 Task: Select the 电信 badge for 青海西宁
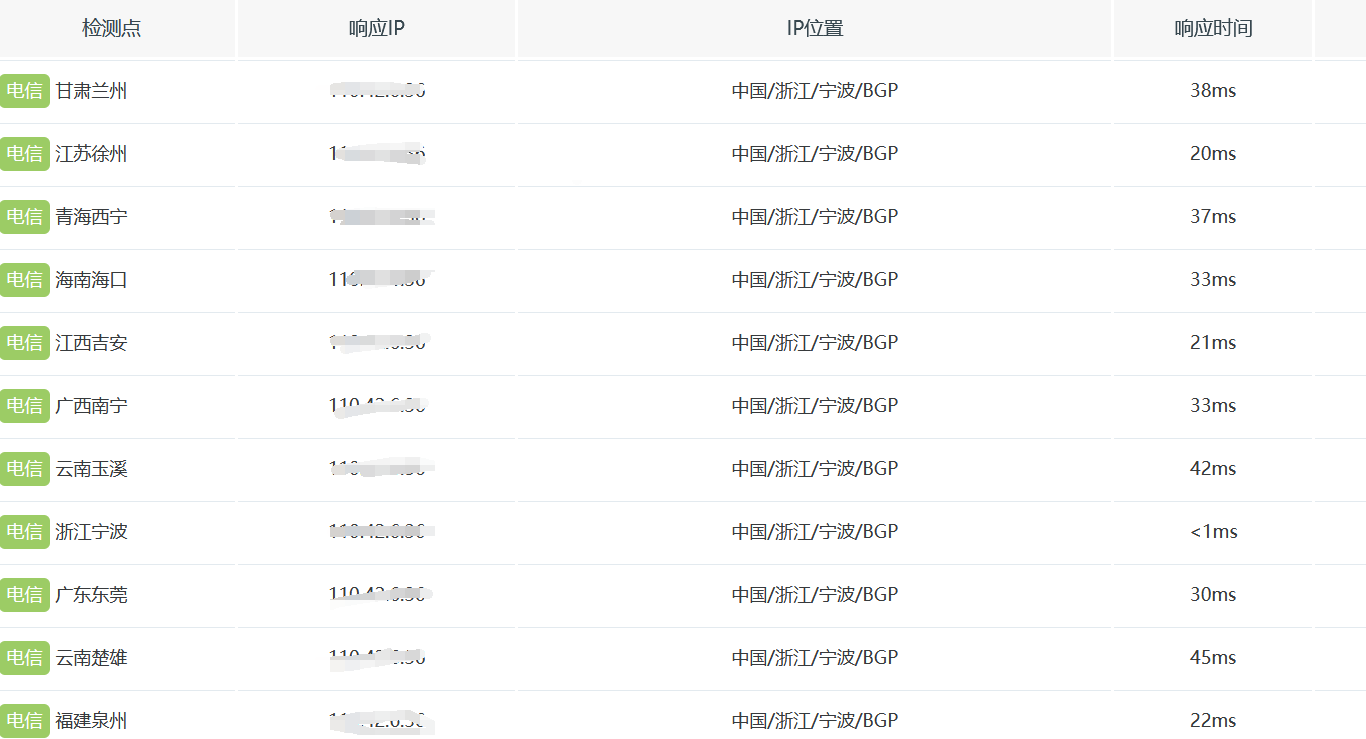click(24, 217)
